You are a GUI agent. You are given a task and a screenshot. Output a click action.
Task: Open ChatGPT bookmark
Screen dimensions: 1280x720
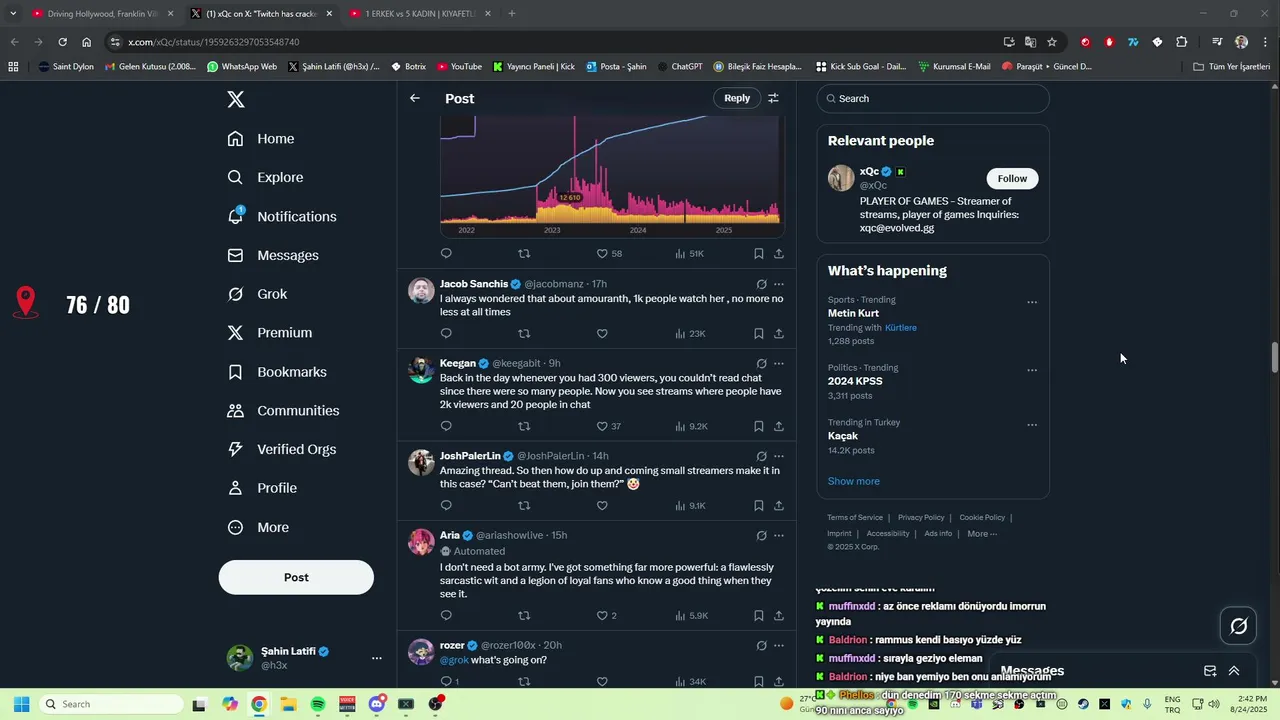pyautogui.click(x=680, y=67)
